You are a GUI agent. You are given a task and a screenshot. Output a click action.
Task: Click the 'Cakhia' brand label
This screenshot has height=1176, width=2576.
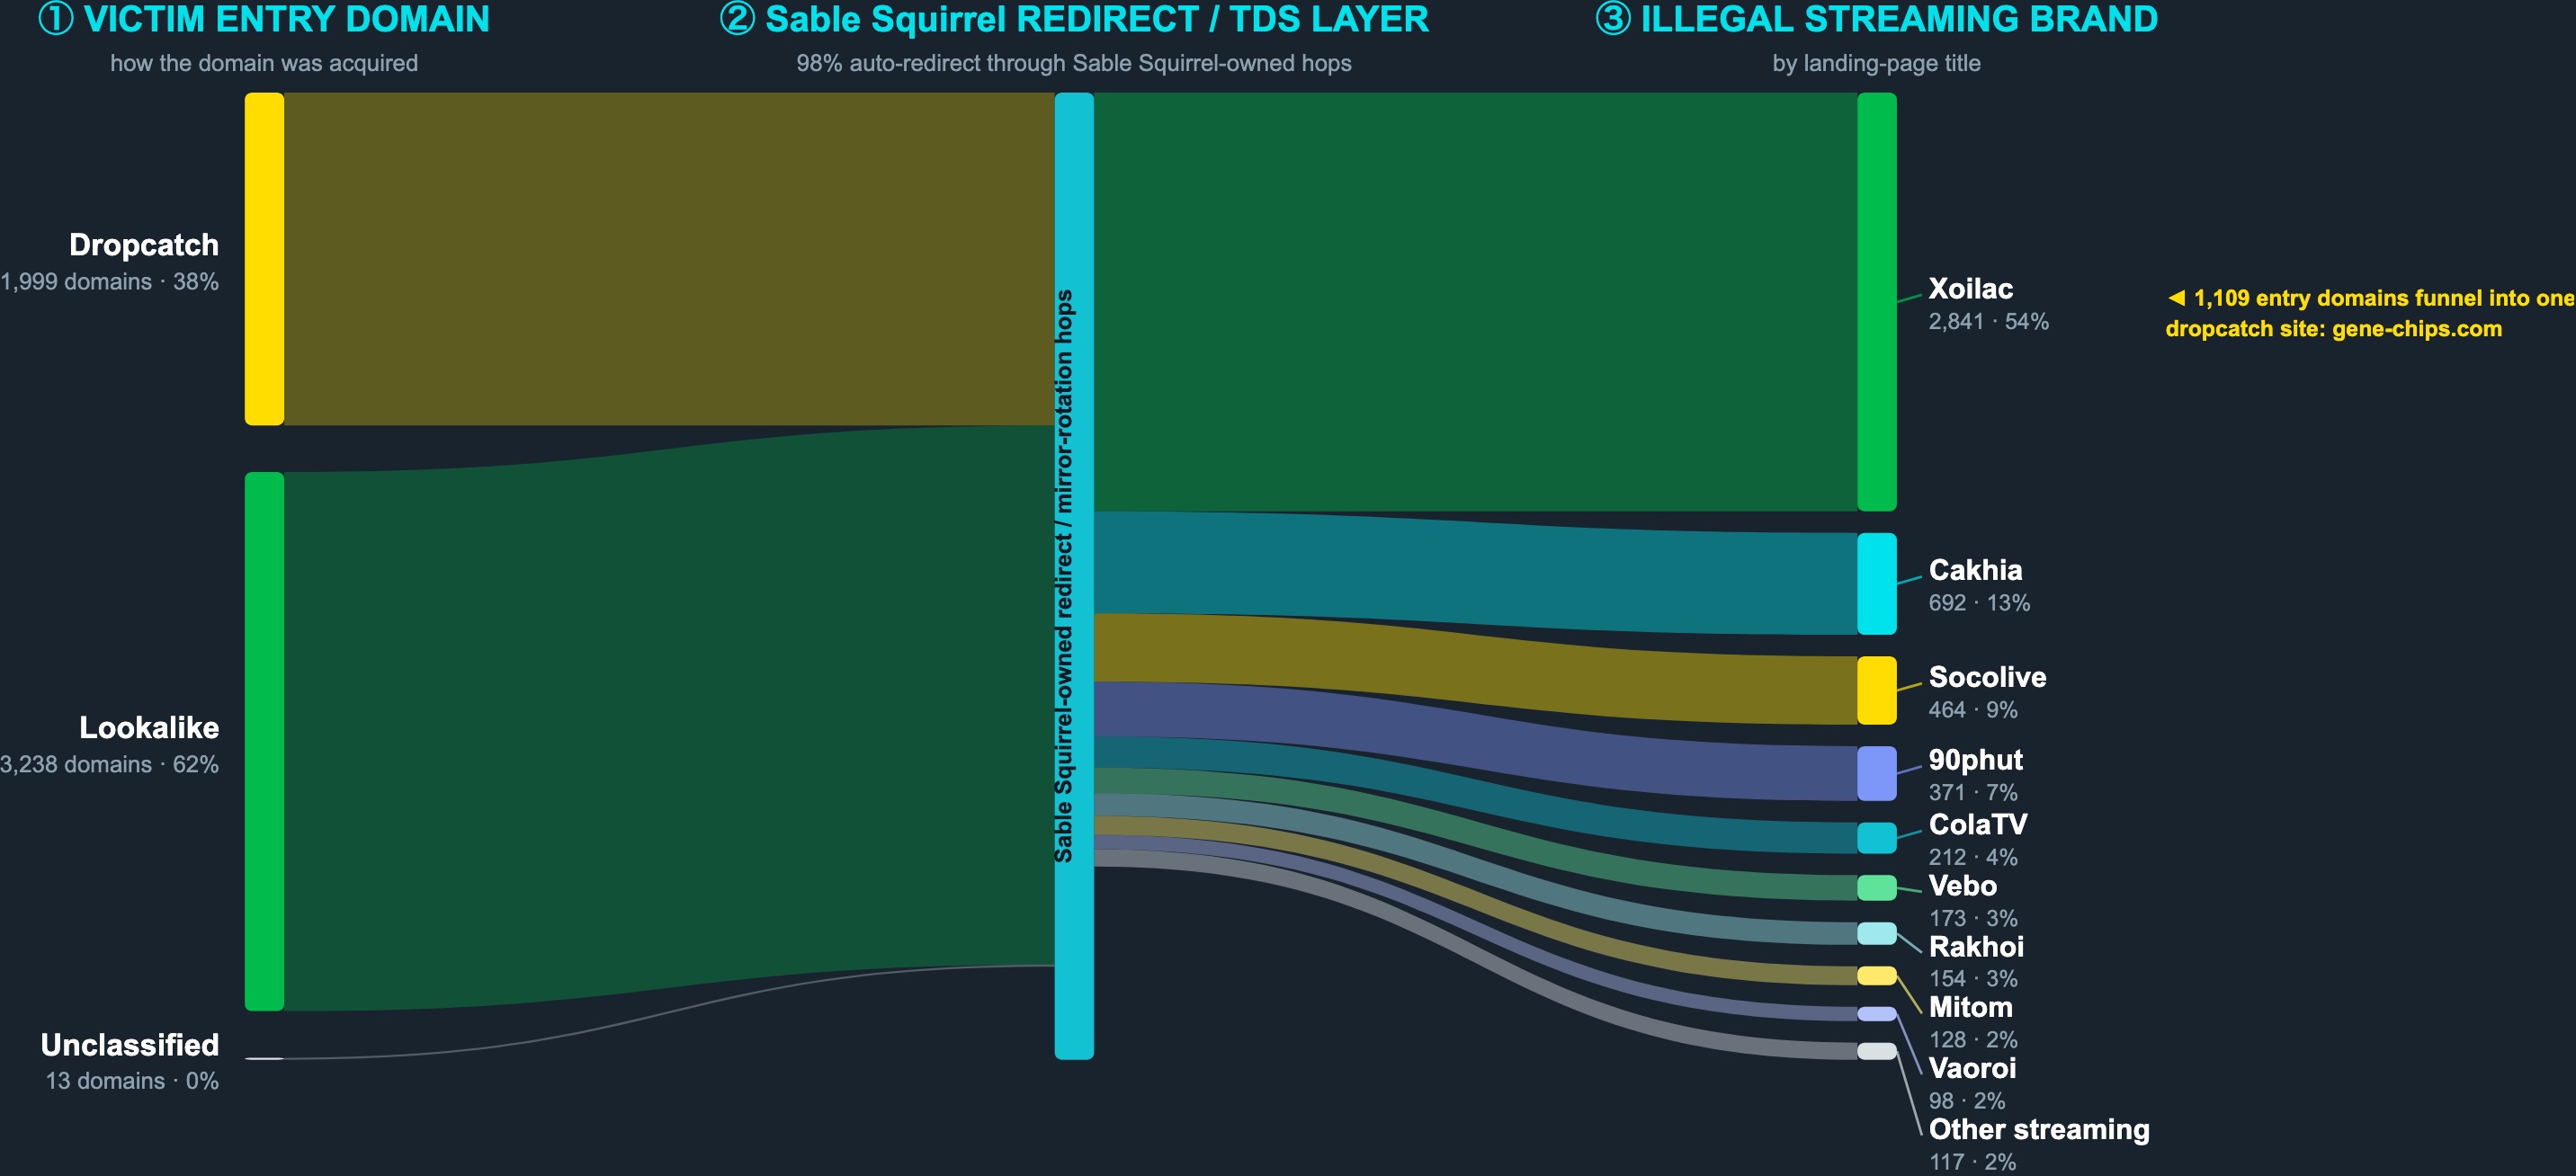[x=1975, y=570]
